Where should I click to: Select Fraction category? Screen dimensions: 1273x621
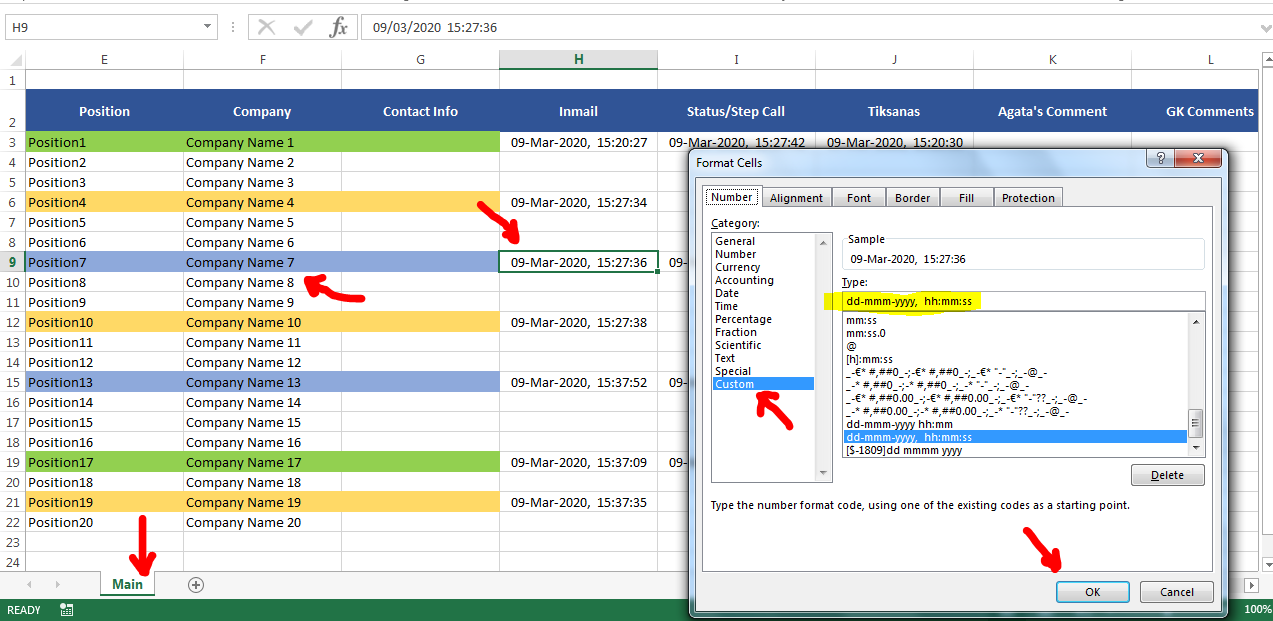click(x=763, y=332)
